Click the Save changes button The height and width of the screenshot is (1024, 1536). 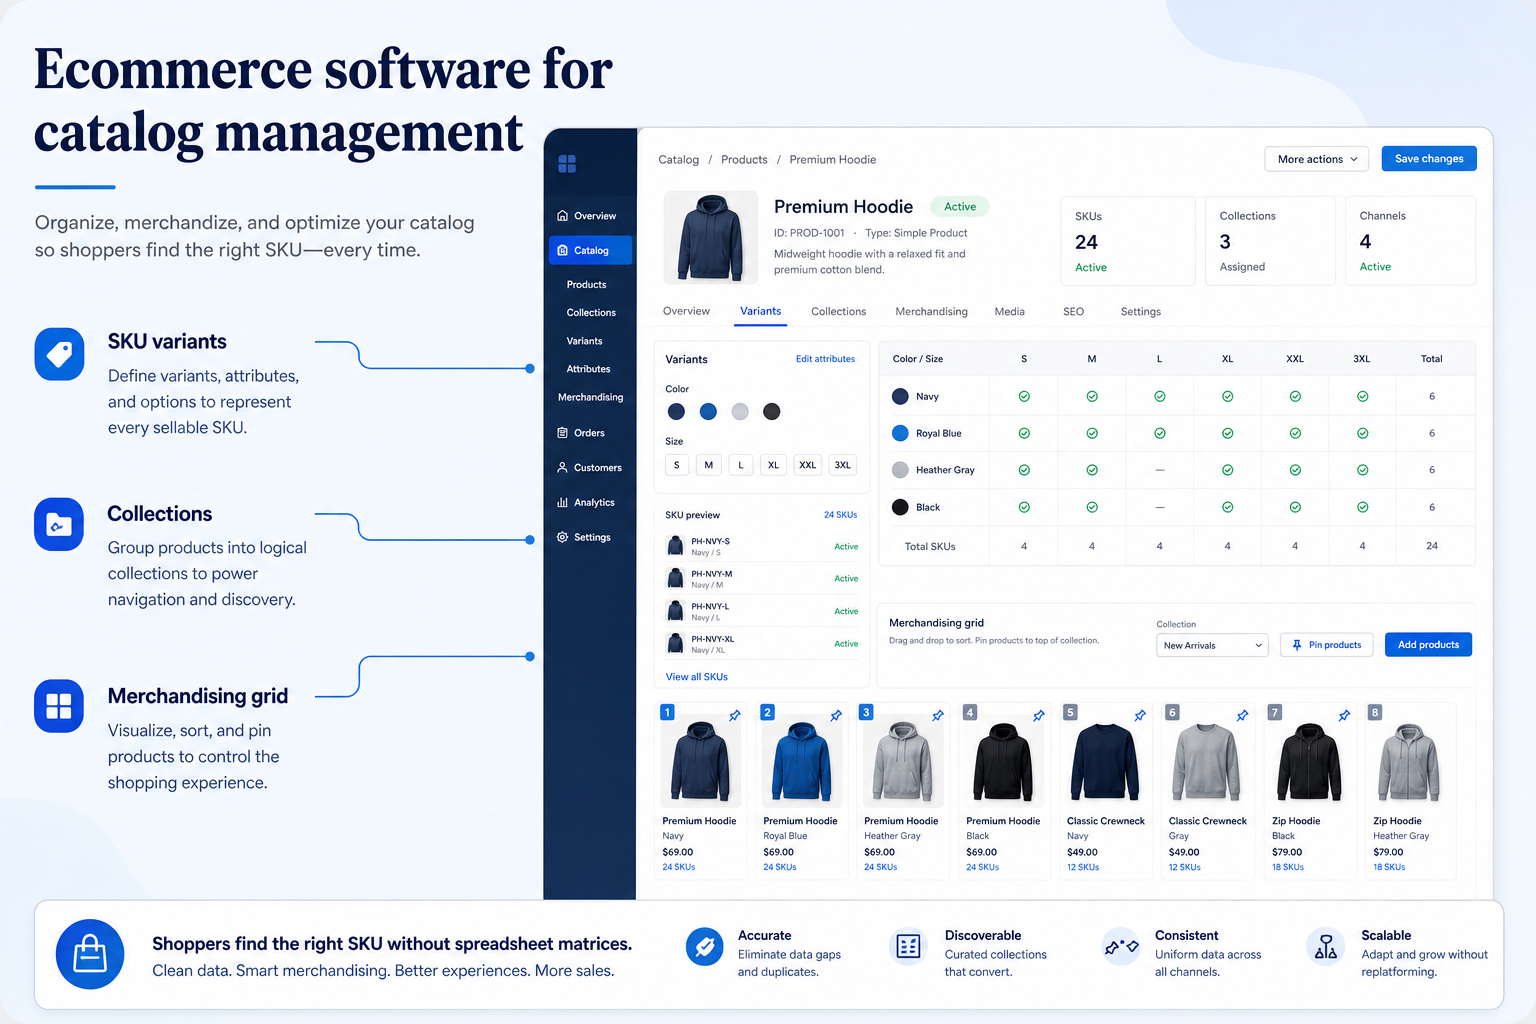click(1429, 159)
